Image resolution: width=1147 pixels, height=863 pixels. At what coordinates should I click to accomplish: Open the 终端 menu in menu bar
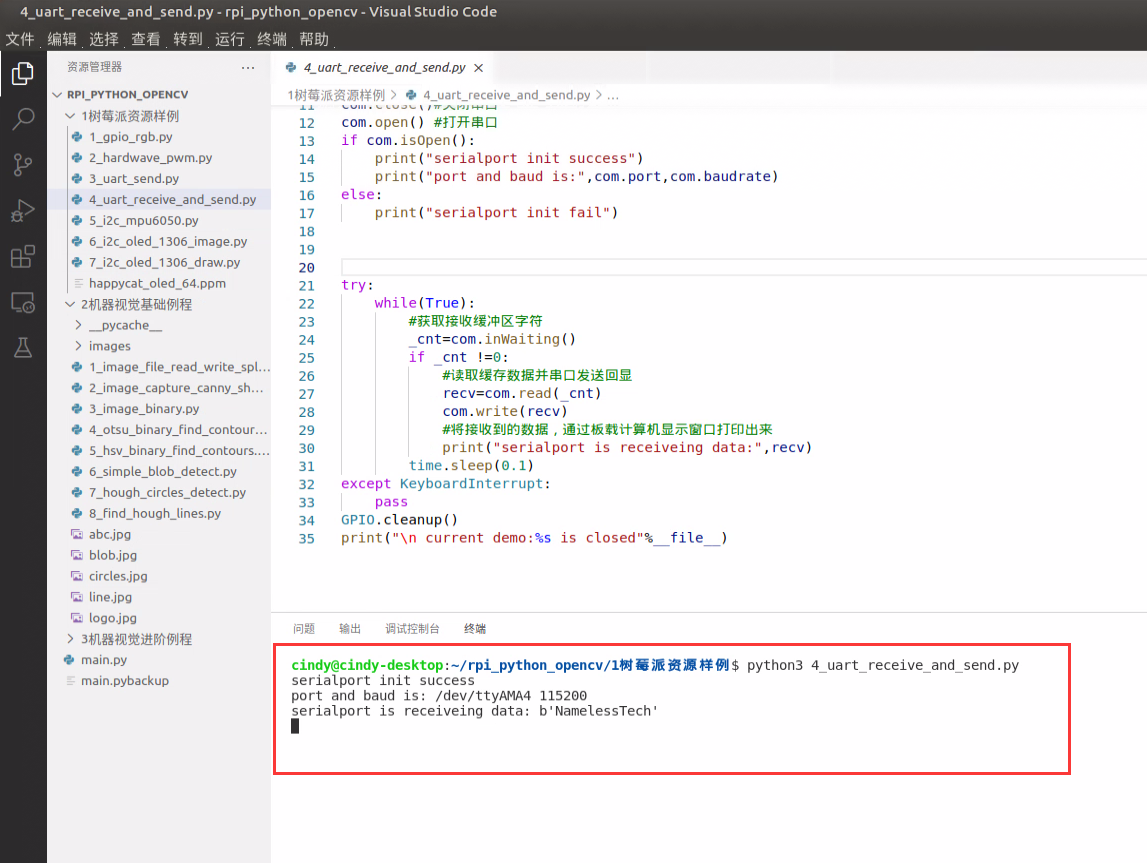pos(271,39)
